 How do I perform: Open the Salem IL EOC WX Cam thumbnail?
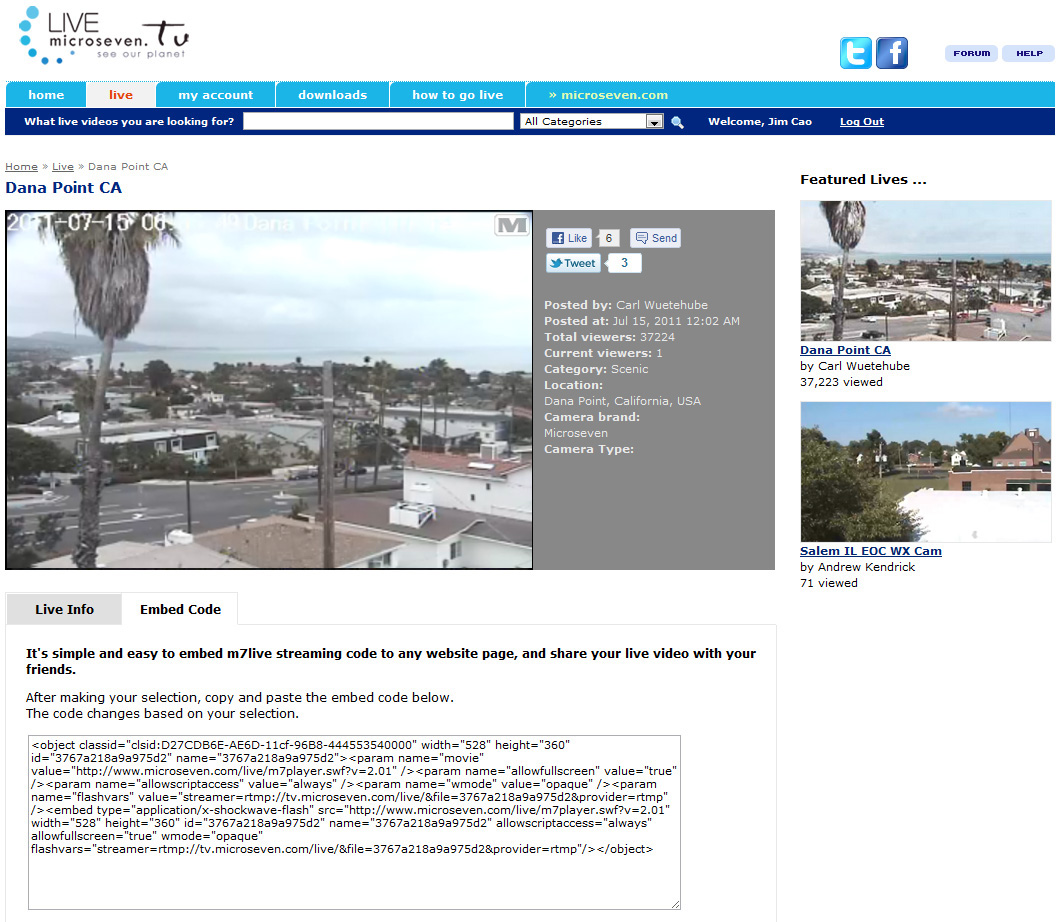coord(926,472)
